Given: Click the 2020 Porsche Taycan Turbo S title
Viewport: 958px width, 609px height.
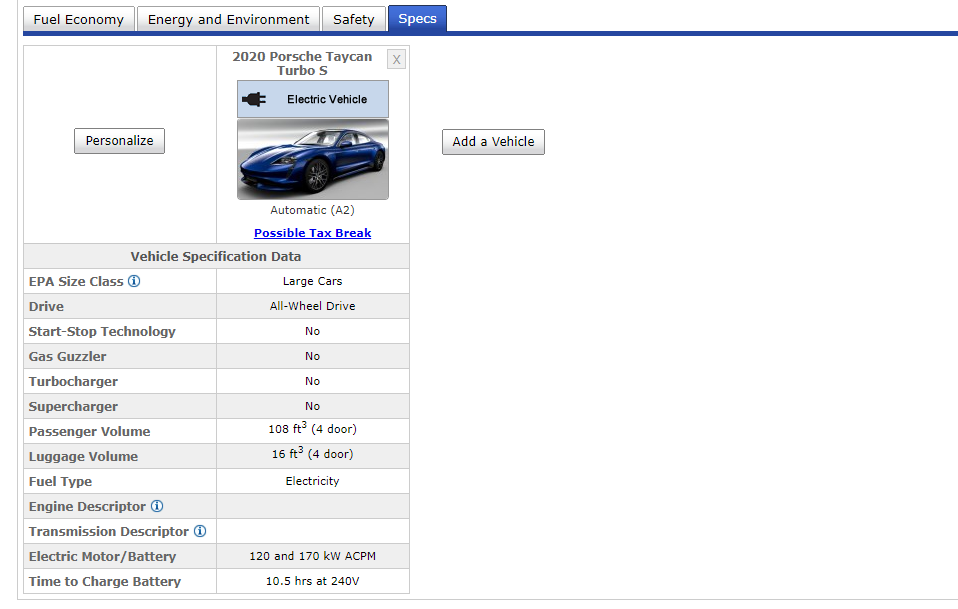Looking at the screenshot, I should point(302,63).
